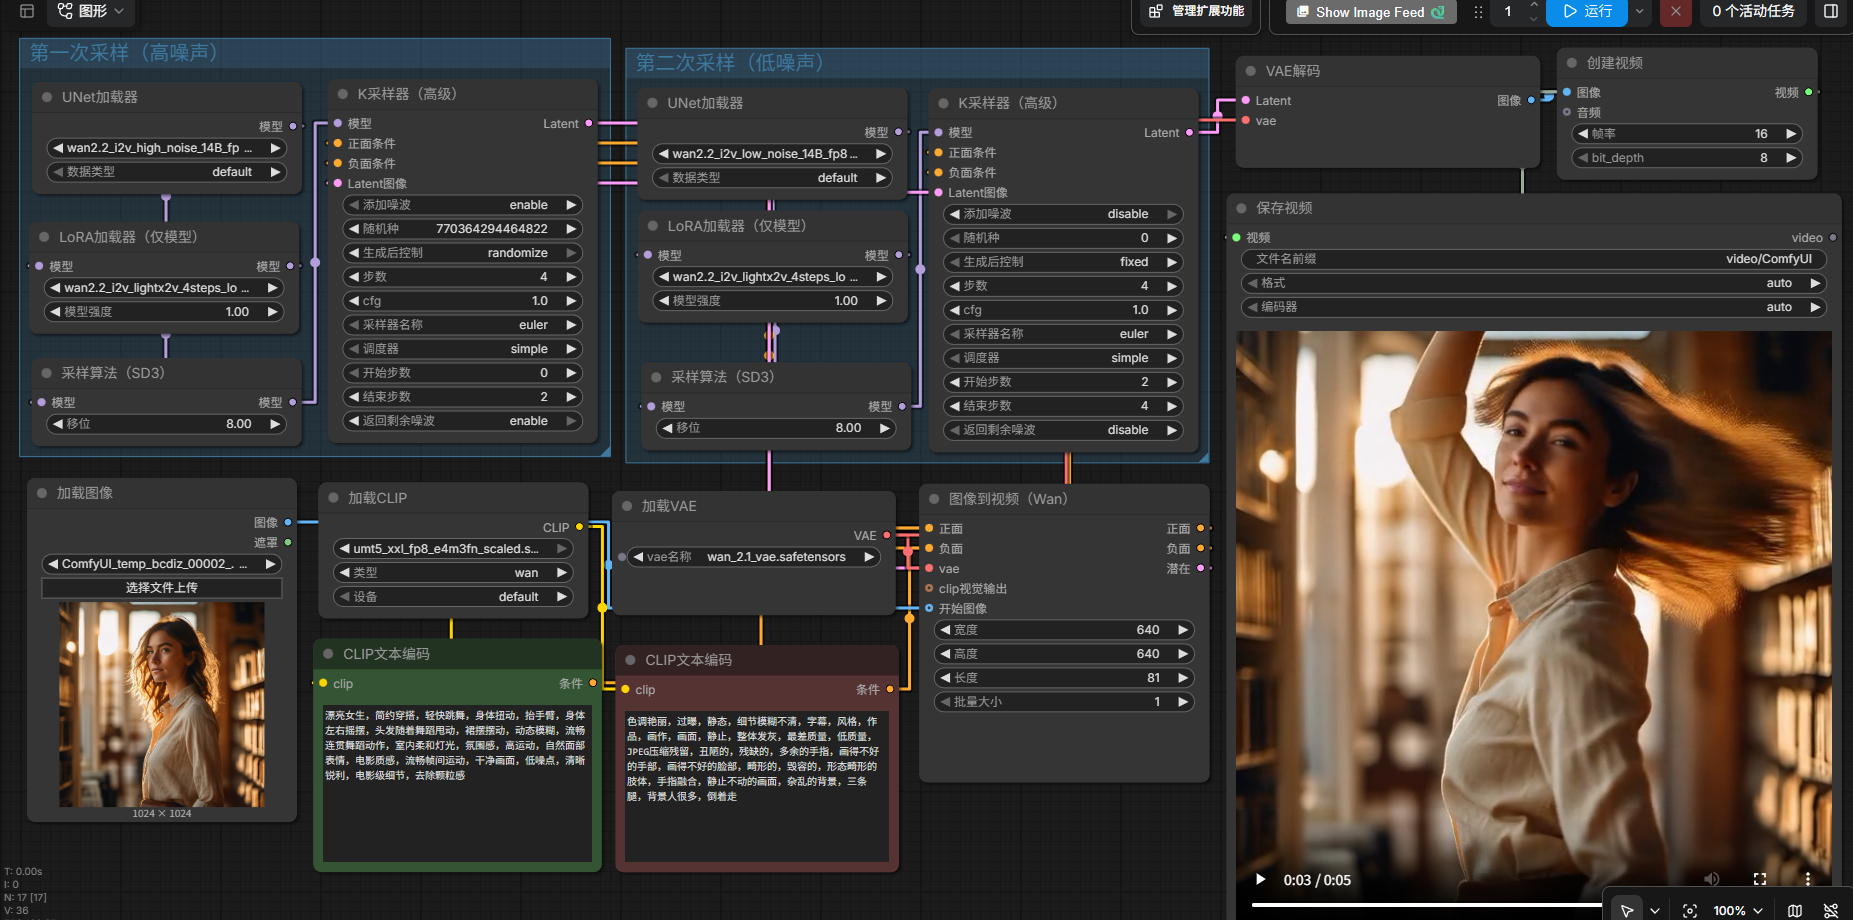Viewport: 1853px width, 920px height.
Task: Collapse the 图像到视频 (Wan) node dot
Action: click(934, 499)
